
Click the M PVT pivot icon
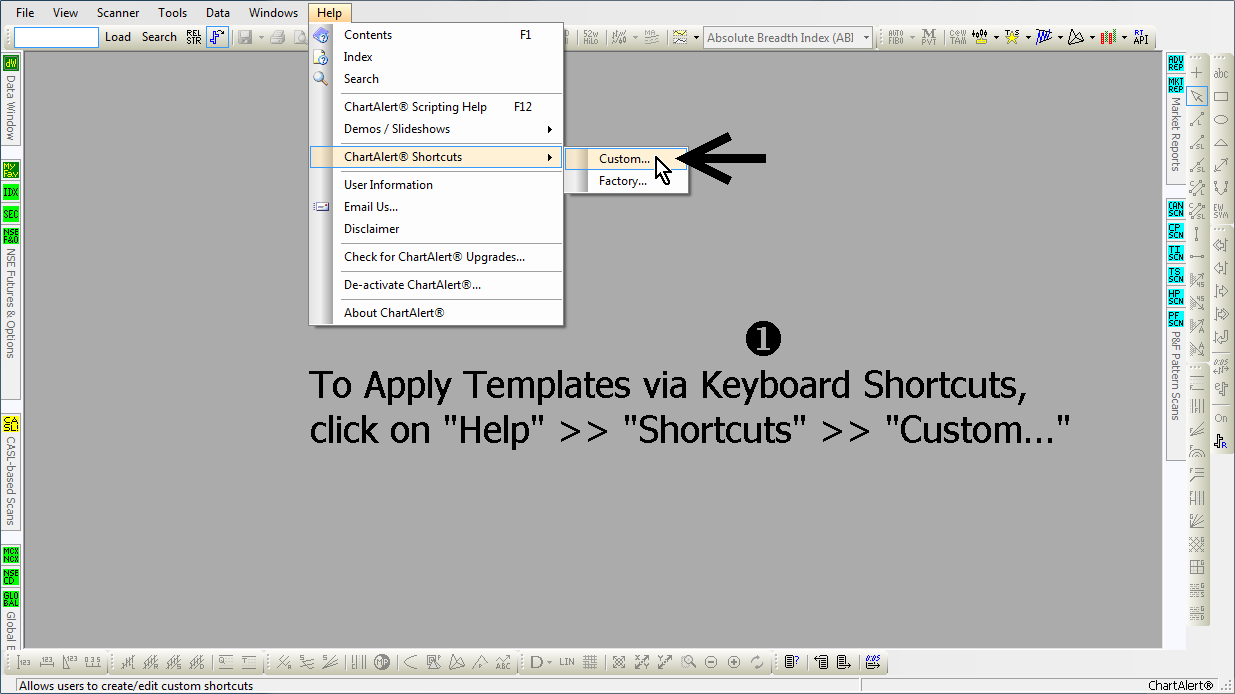pyautogui.click(x=929, y=37)
